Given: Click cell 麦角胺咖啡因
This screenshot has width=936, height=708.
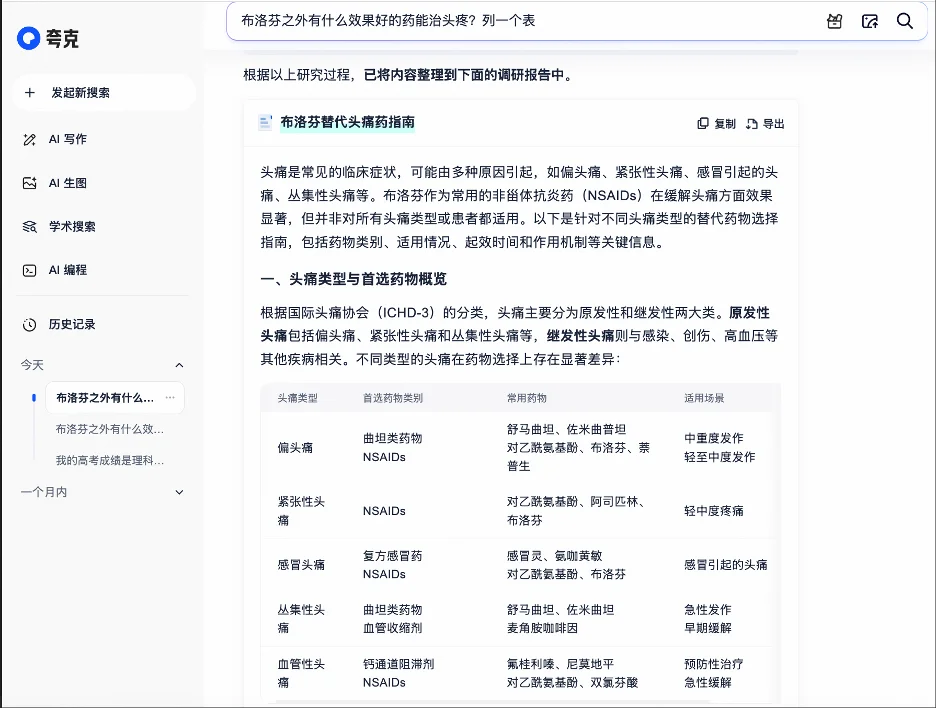Looking at the screenshot, I should point(543,628).
